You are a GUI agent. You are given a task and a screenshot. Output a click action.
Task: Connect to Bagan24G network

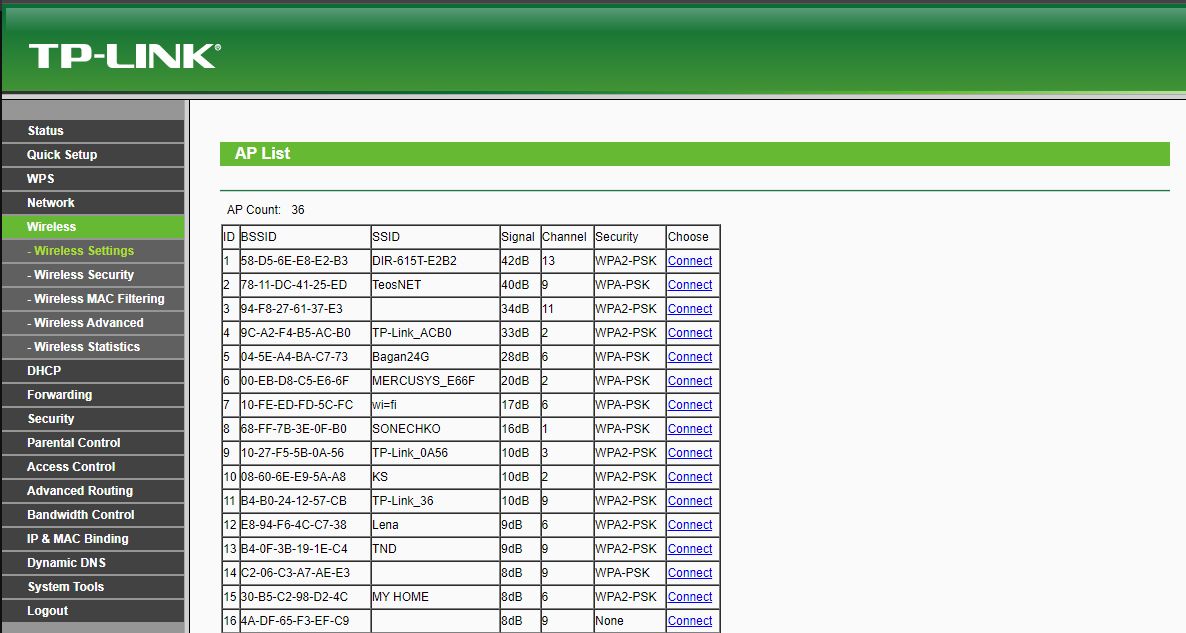tap(690, 357)
